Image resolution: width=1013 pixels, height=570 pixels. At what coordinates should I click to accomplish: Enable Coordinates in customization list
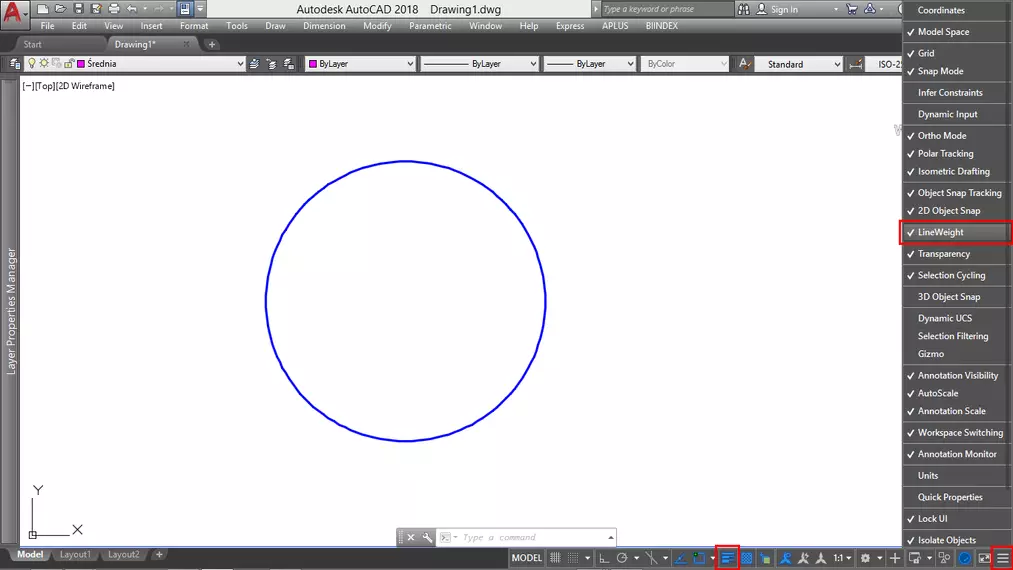[956, 10]
